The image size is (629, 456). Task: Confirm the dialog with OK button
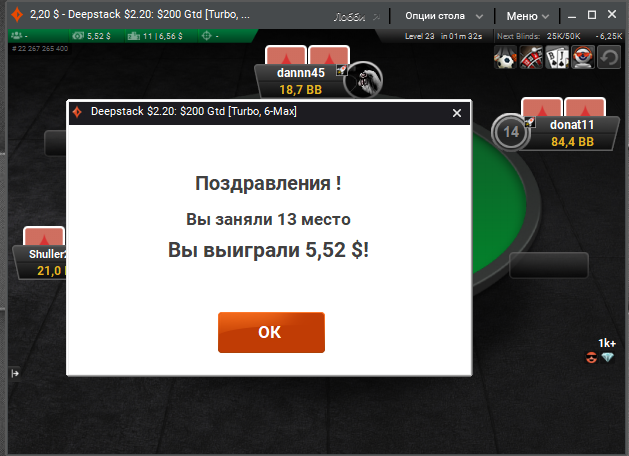[x=271, y=332]
